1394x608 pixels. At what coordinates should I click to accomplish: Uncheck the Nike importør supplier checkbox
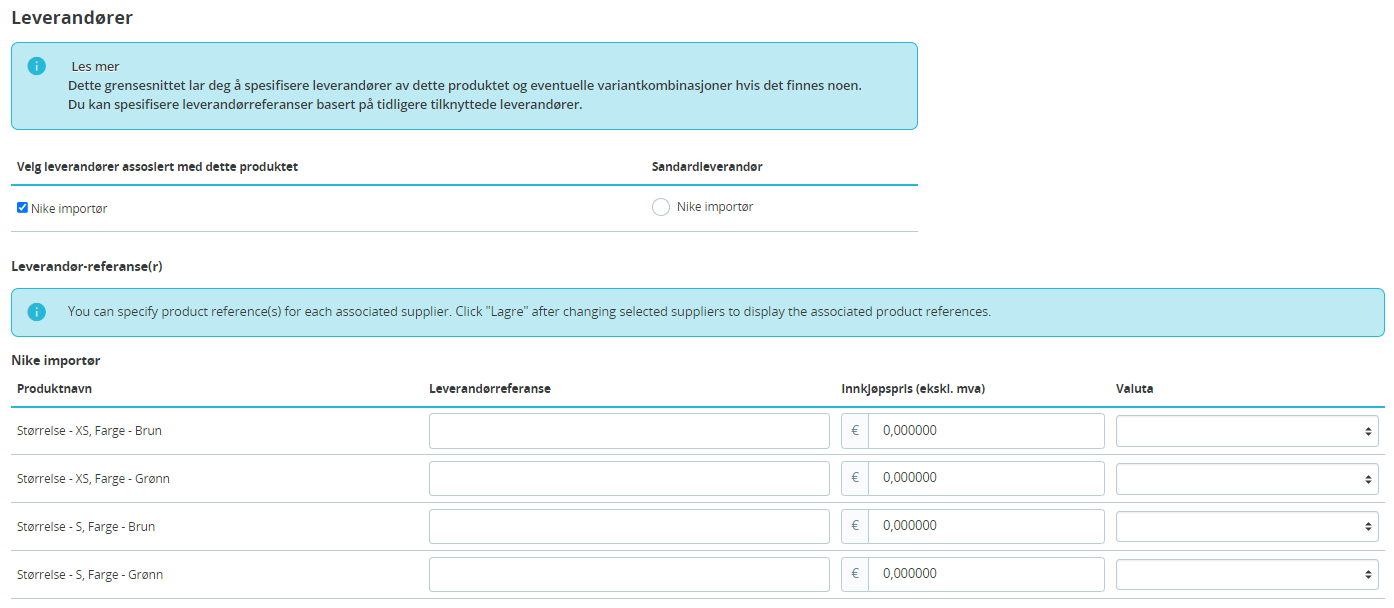pyautogui.click(x=23, y=208)
